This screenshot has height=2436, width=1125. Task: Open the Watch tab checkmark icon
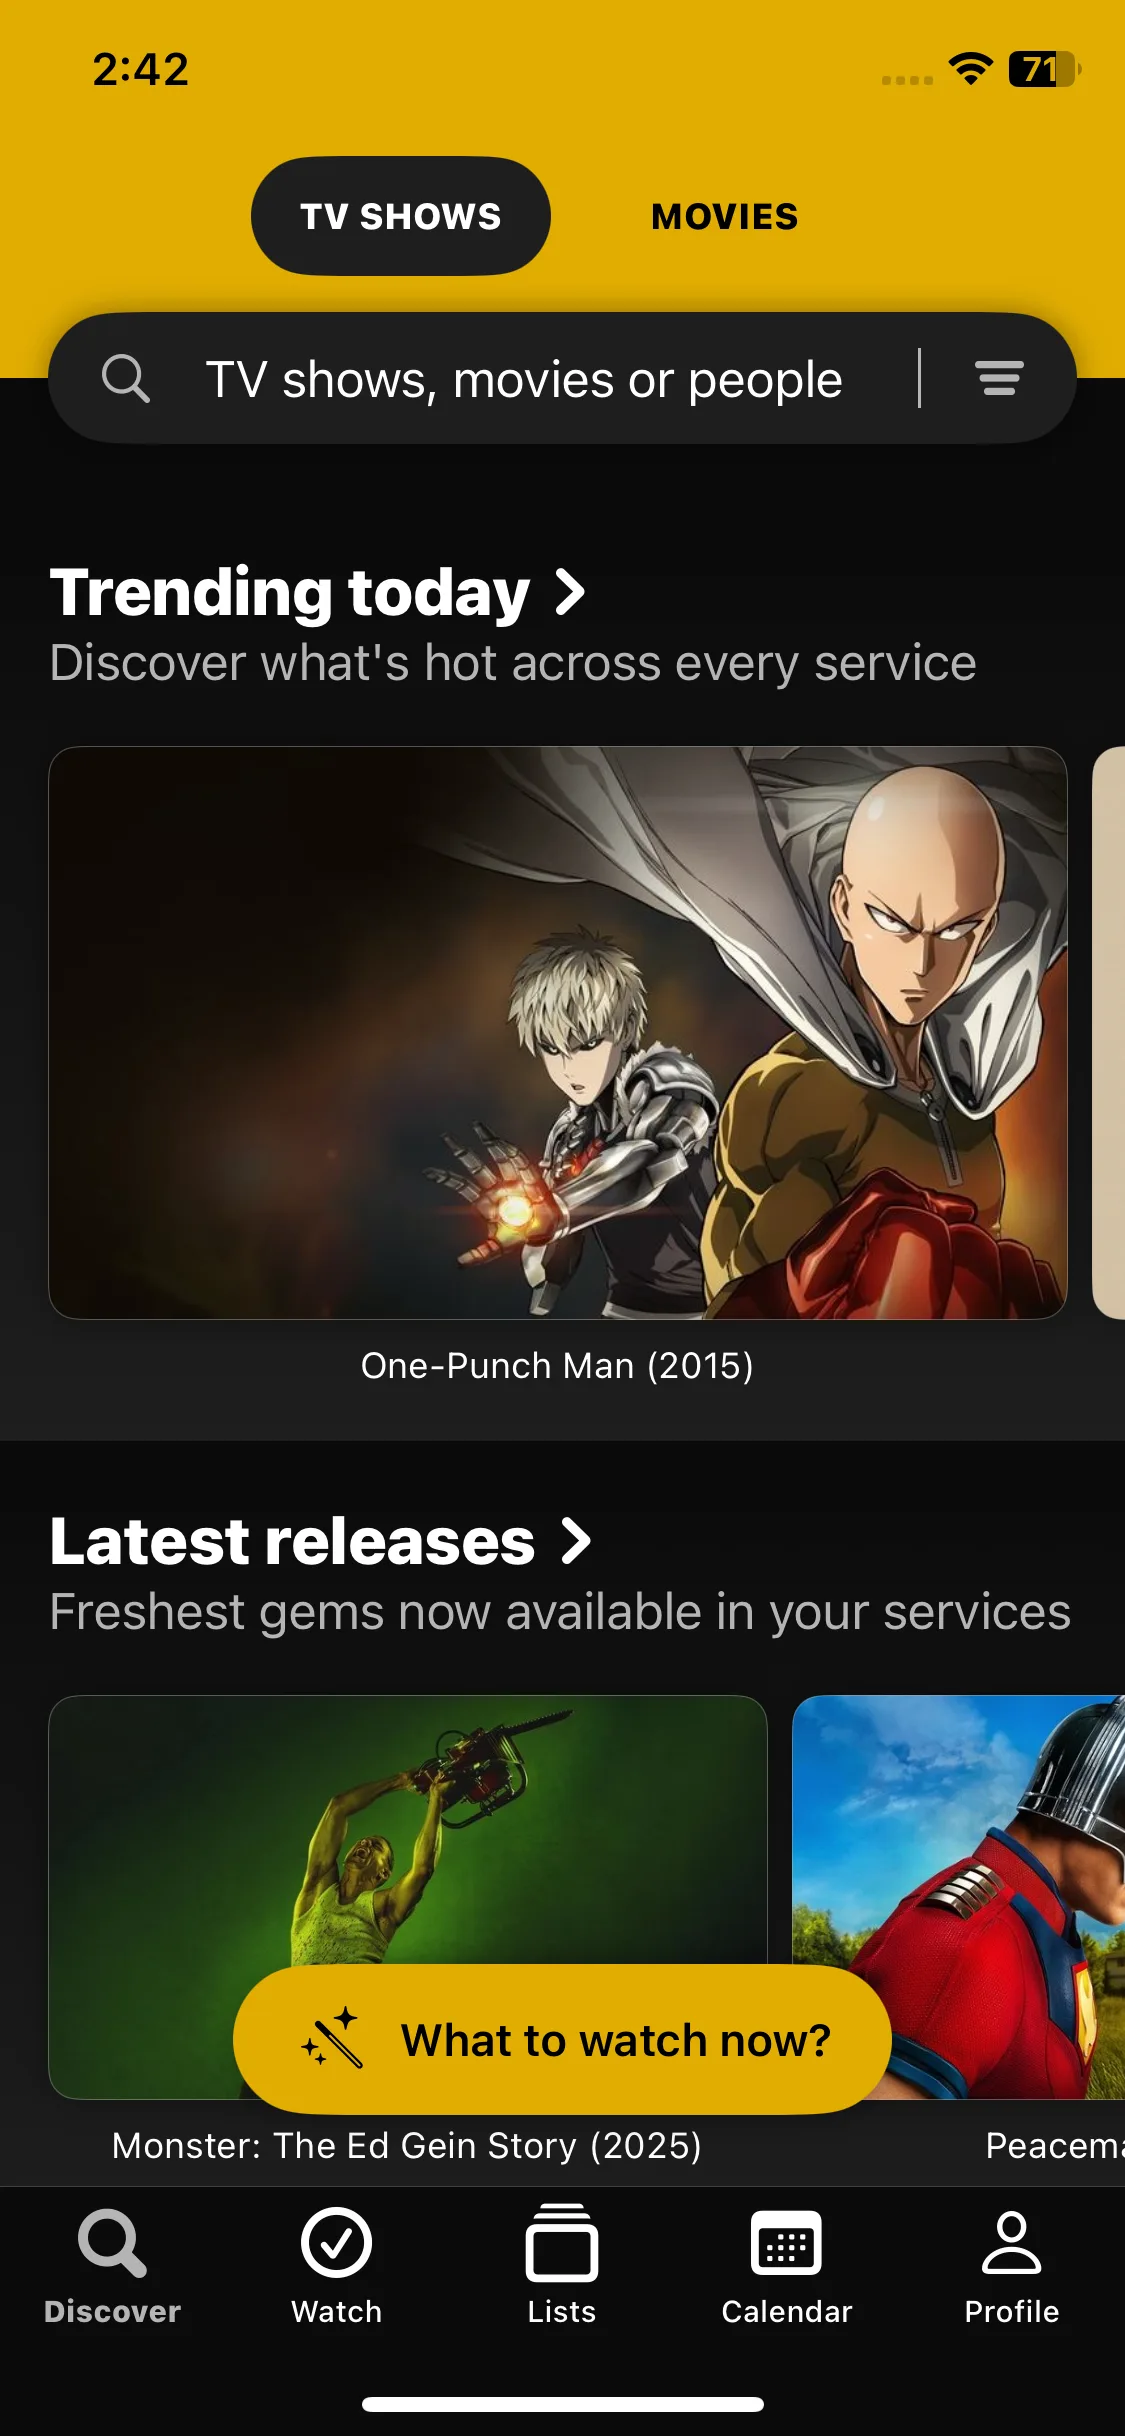pos(336,2243)
